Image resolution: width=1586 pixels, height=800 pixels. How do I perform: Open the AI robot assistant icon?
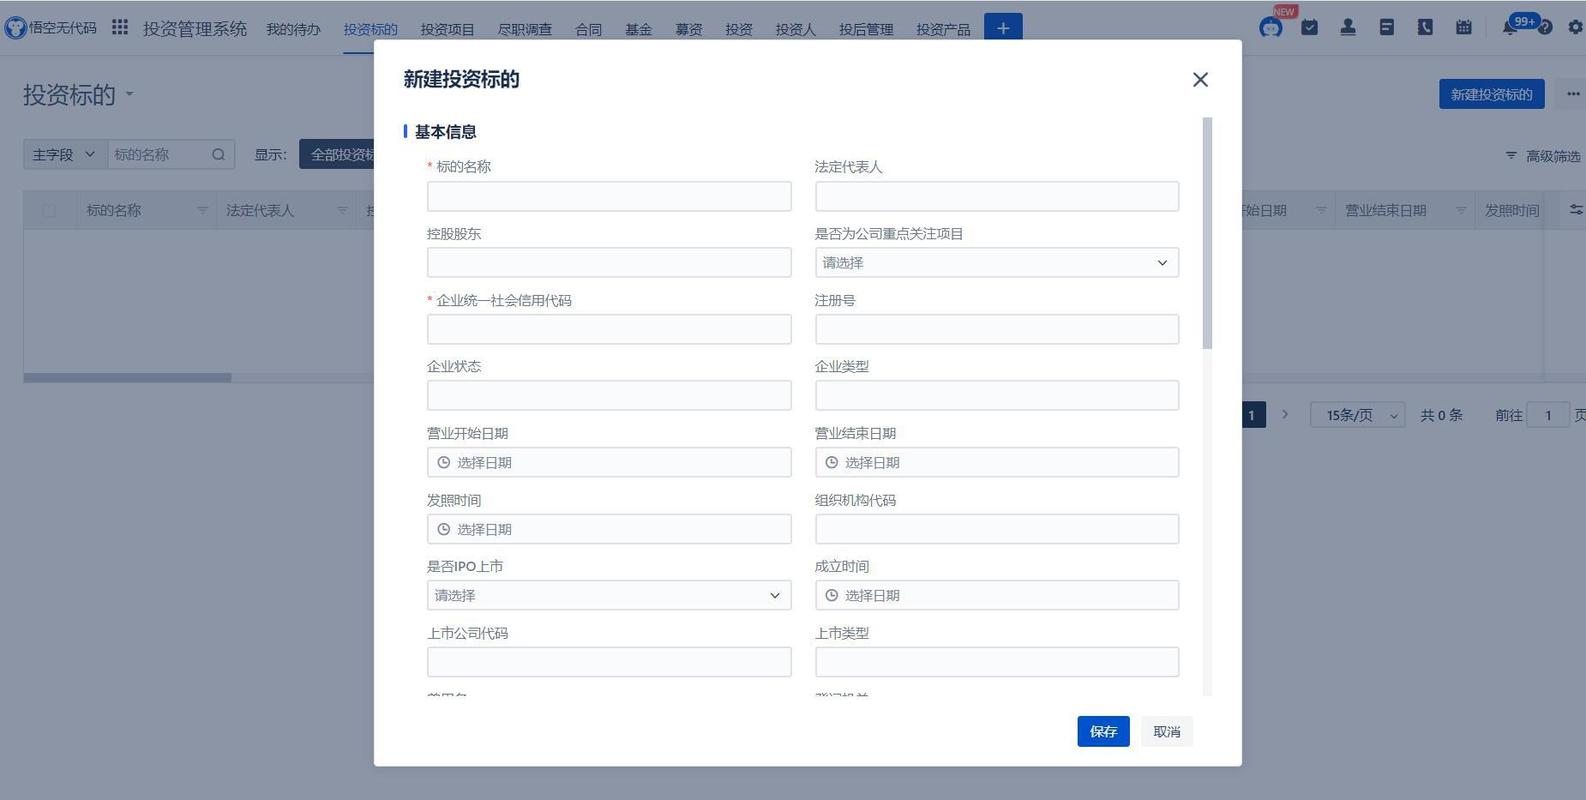1271,28
